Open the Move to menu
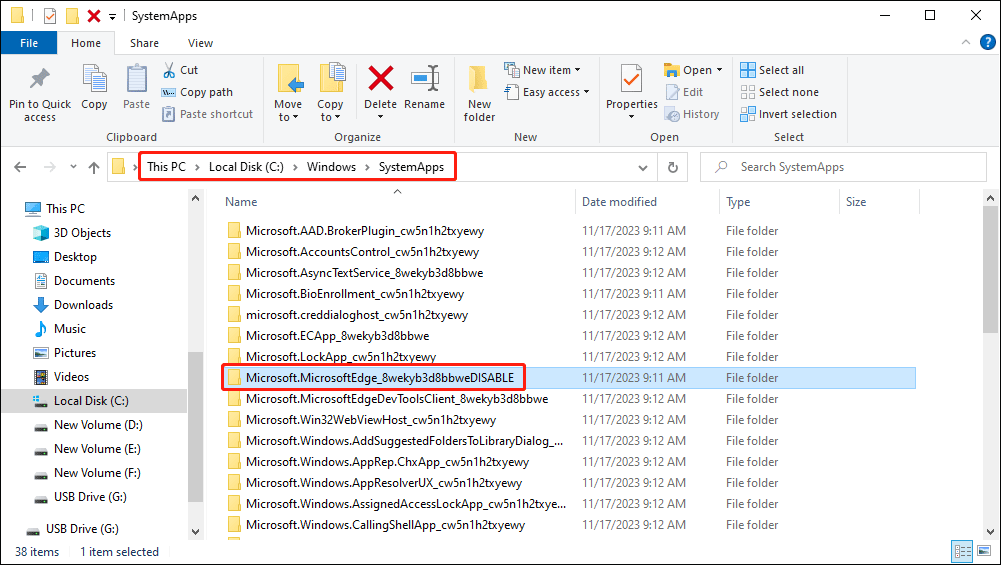1001x565 pixels. pyautogui.click(x=289, y=93)
